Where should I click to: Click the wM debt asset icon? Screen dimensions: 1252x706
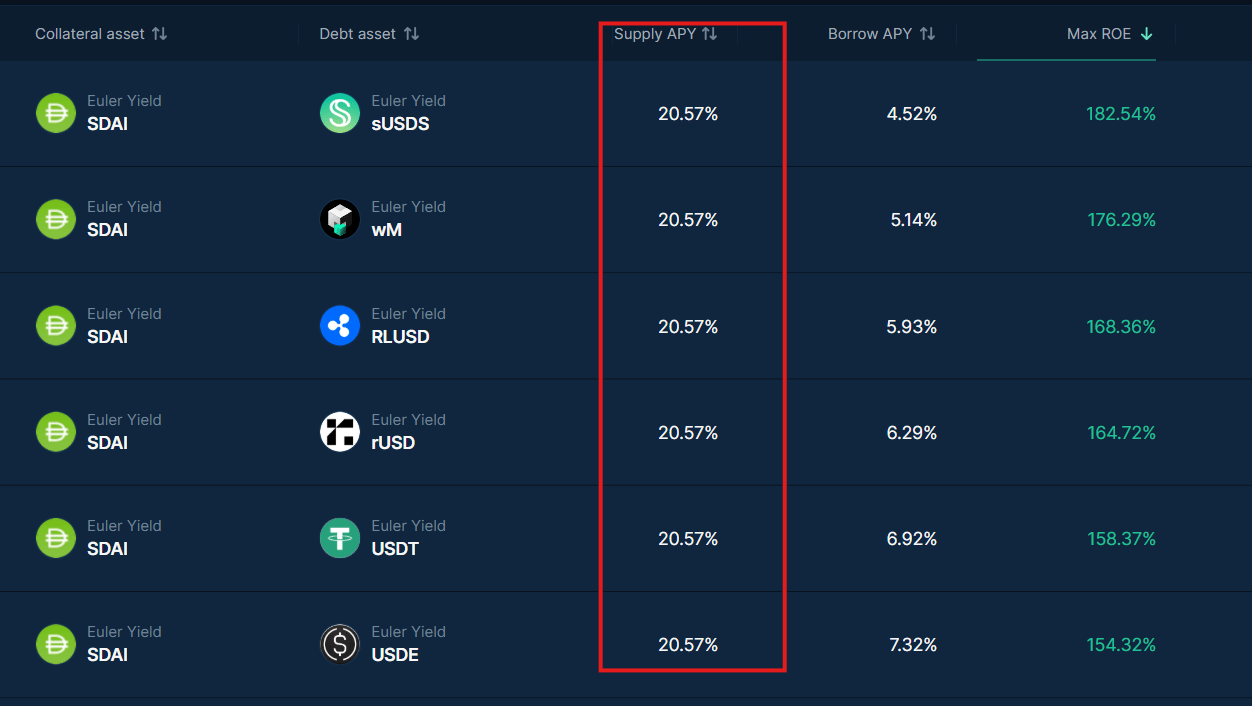(x=340, y=219)
